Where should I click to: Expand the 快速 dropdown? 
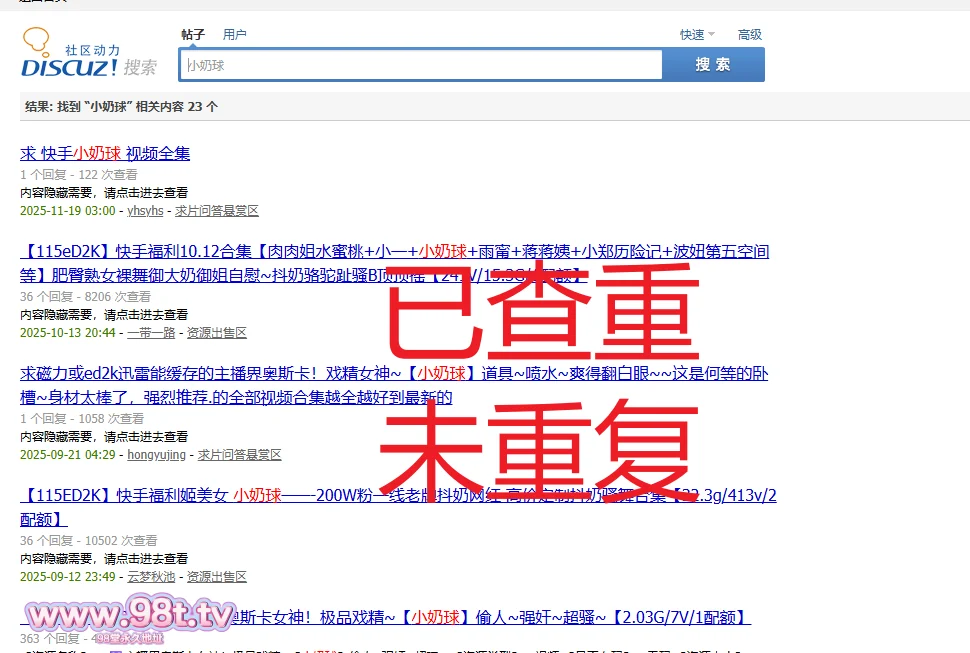click(696, 34)
